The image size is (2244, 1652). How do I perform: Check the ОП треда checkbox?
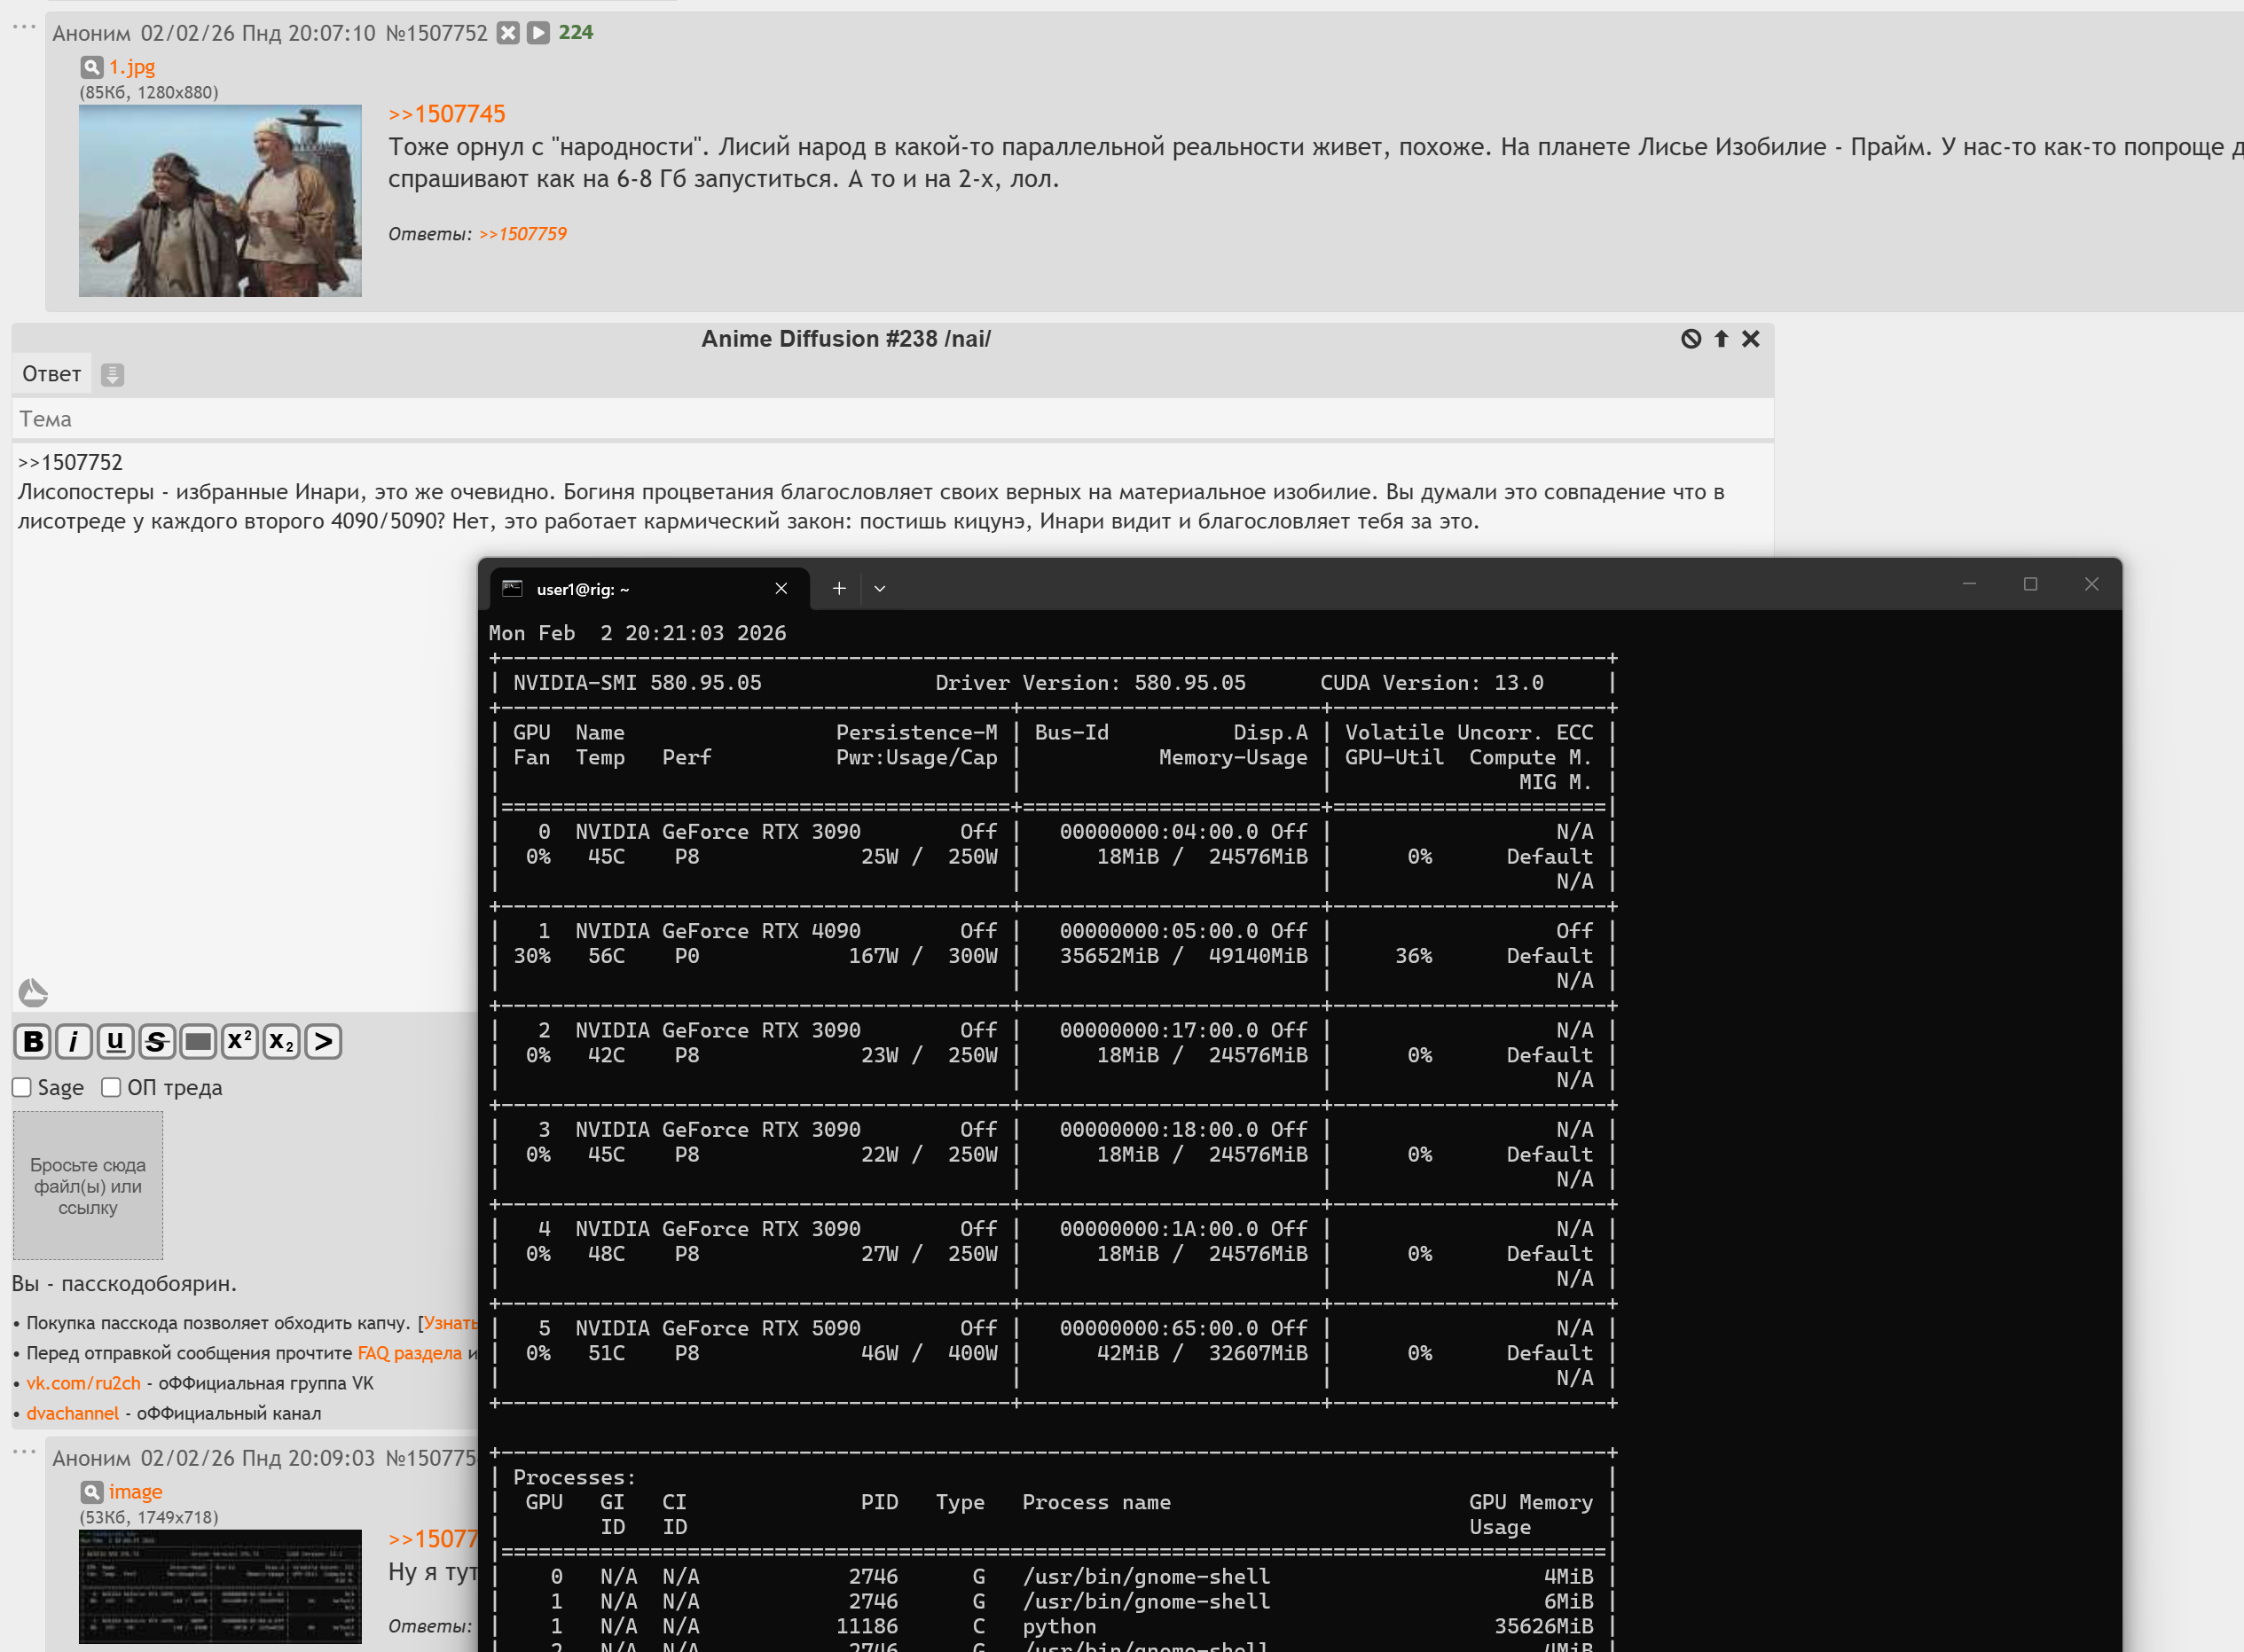[x=111, y=1087]
